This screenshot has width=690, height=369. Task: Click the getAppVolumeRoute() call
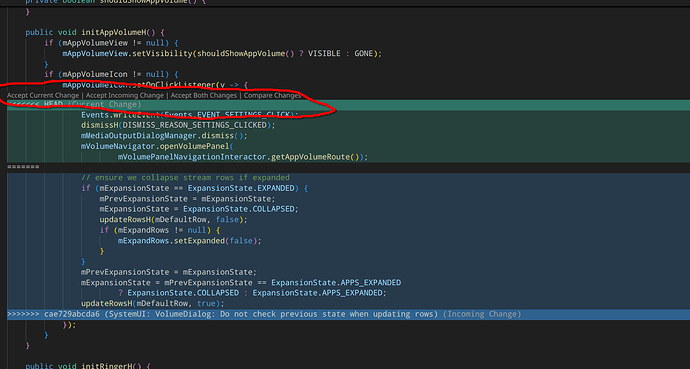coord(315,157)
